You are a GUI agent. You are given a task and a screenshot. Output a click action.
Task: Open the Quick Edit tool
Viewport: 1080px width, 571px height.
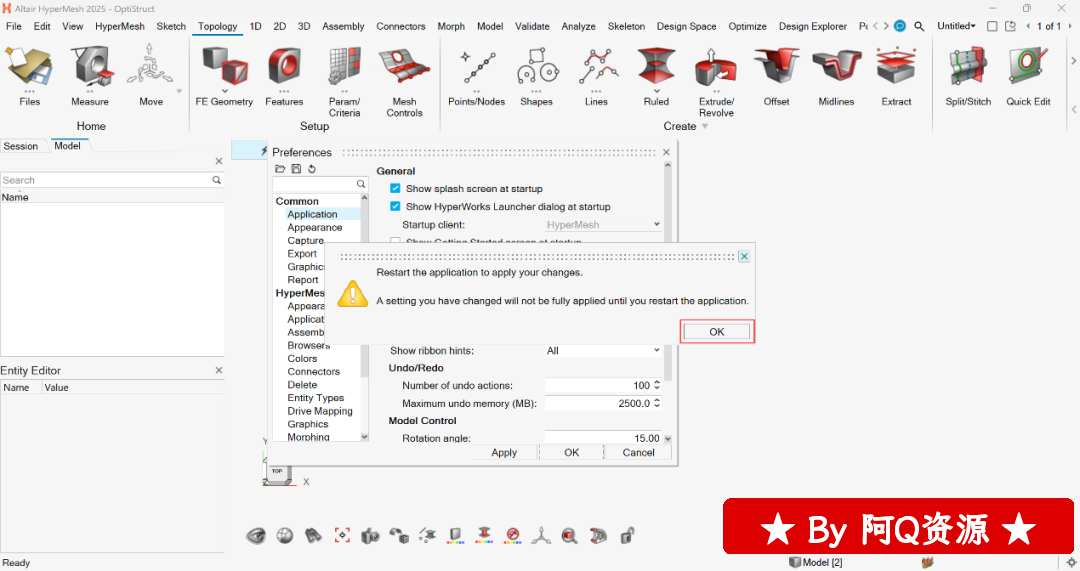(x=1028, y=76)
